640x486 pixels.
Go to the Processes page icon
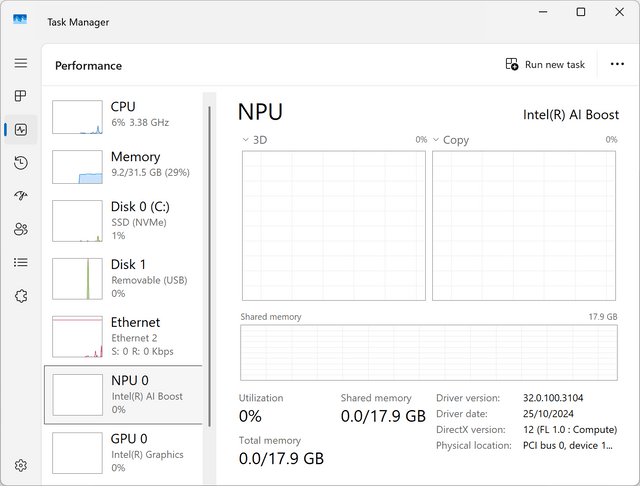(x=20, y=96)
